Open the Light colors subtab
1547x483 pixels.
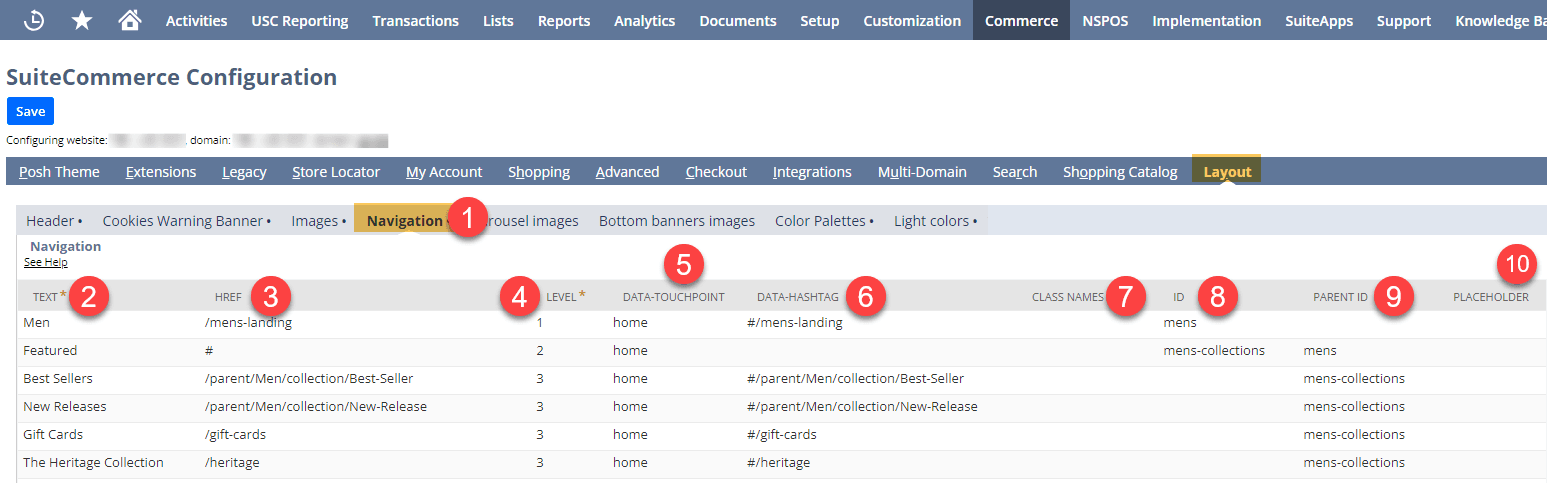pyautogui.click(x=936, y=221)
